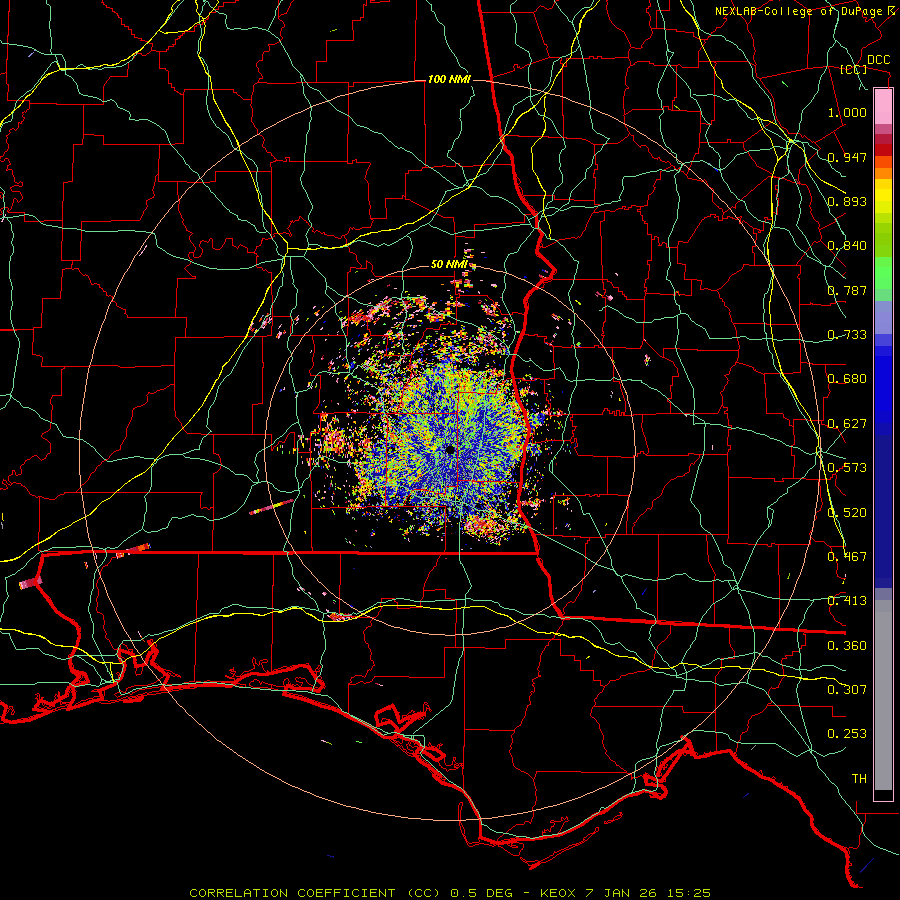Choose the gray swatch beside 0.307
Screen dimensions: 900x900
pyautogui.click(x=883, y=695)
